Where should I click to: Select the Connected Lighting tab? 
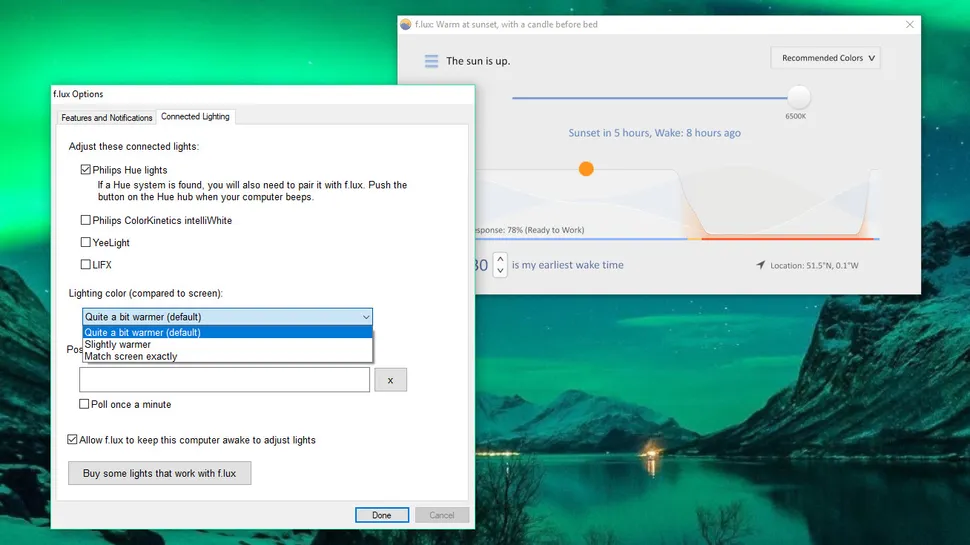point(195,117)
